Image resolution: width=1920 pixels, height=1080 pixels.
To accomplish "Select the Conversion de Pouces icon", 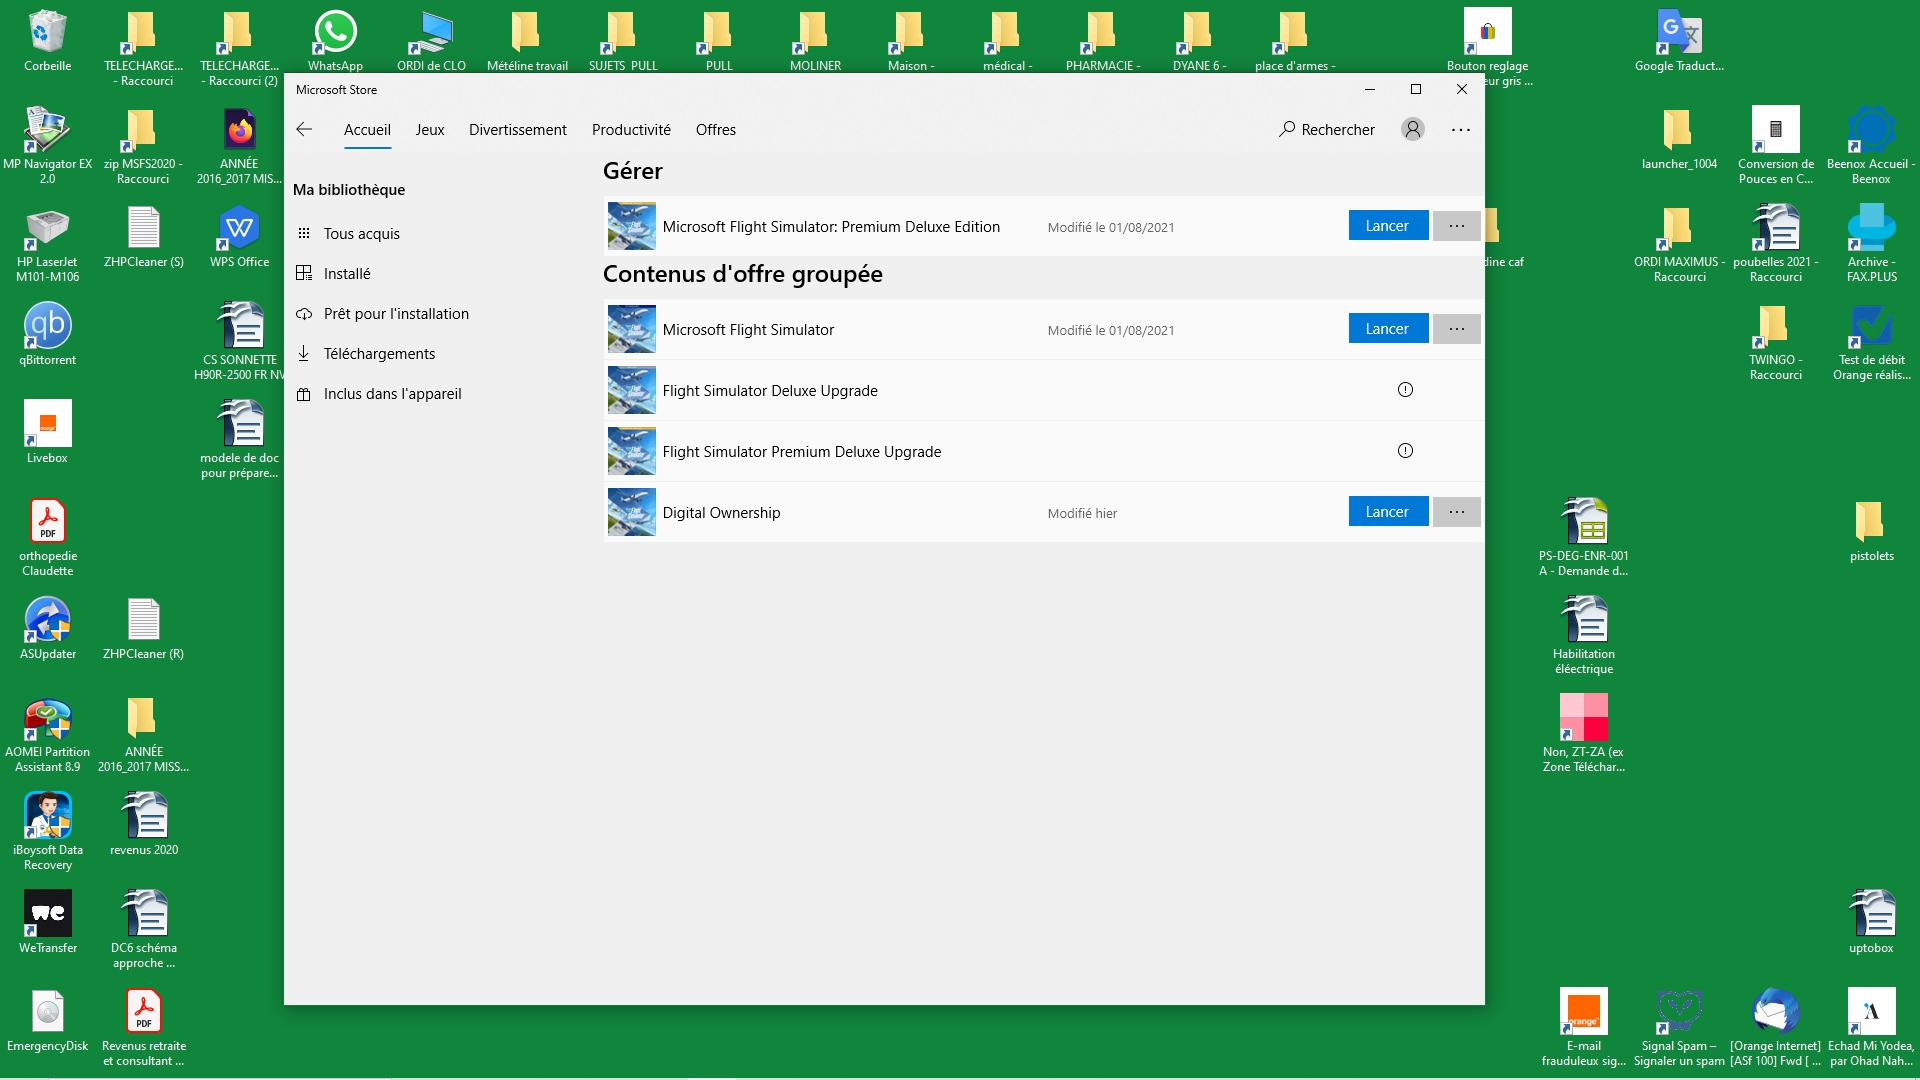I will (x=1775, y=146).
